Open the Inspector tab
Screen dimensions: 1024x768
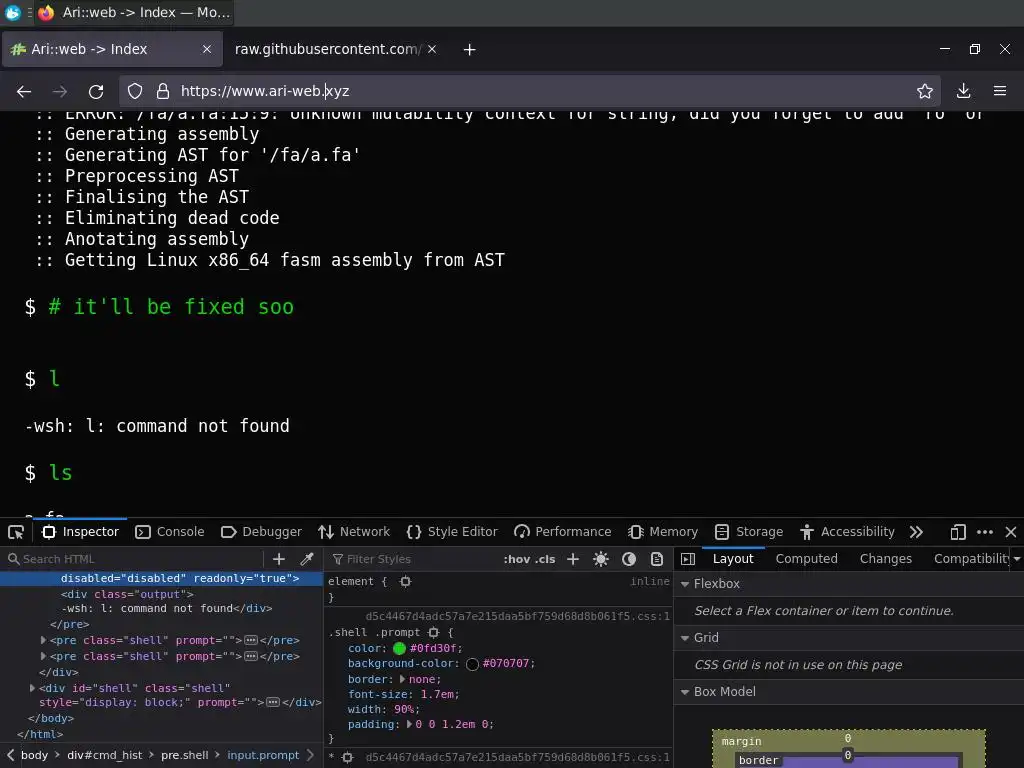[80, 532]
